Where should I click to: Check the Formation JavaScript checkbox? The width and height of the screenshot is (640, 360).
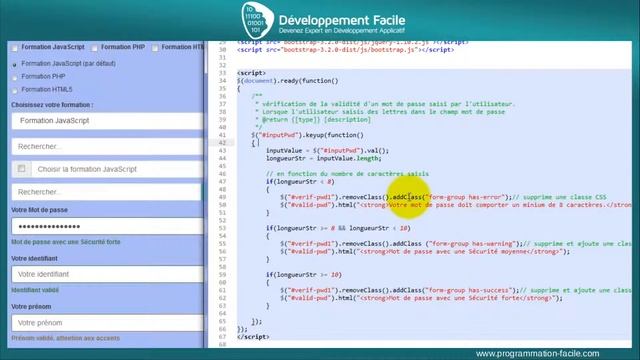(15, 48)
